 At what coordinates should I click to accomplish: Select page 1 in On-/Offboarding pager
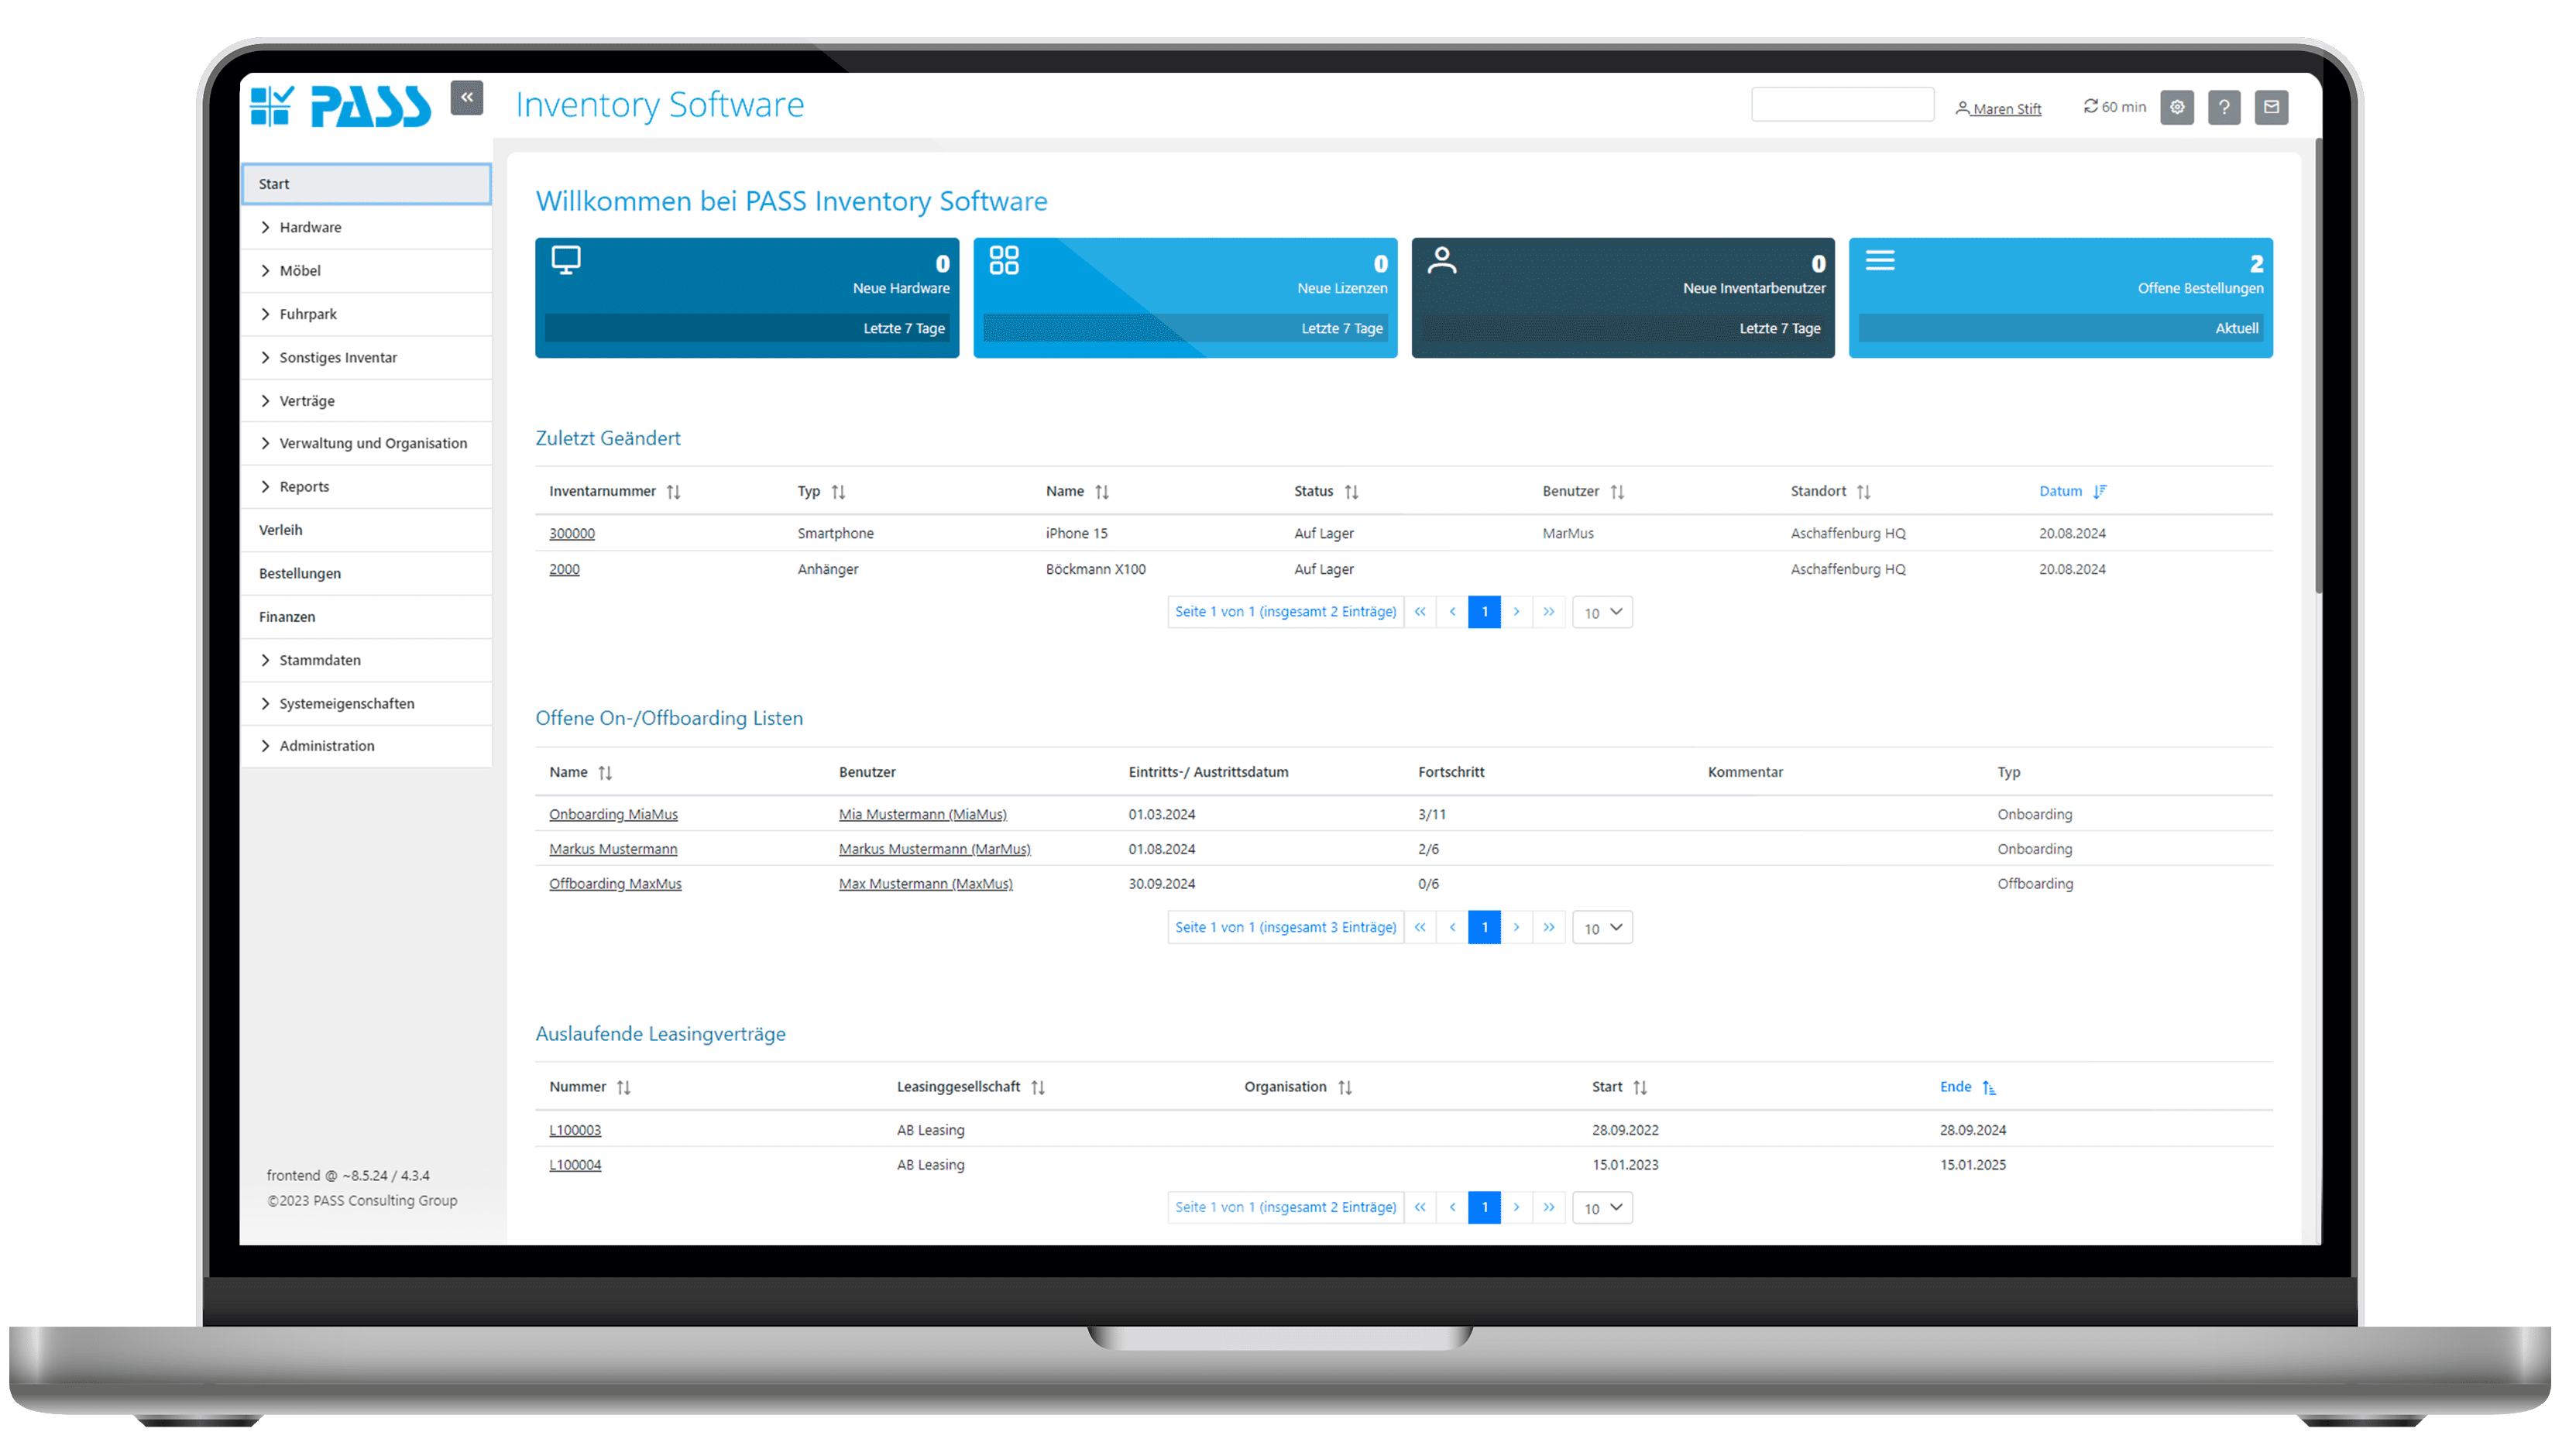pos(1485,928)
